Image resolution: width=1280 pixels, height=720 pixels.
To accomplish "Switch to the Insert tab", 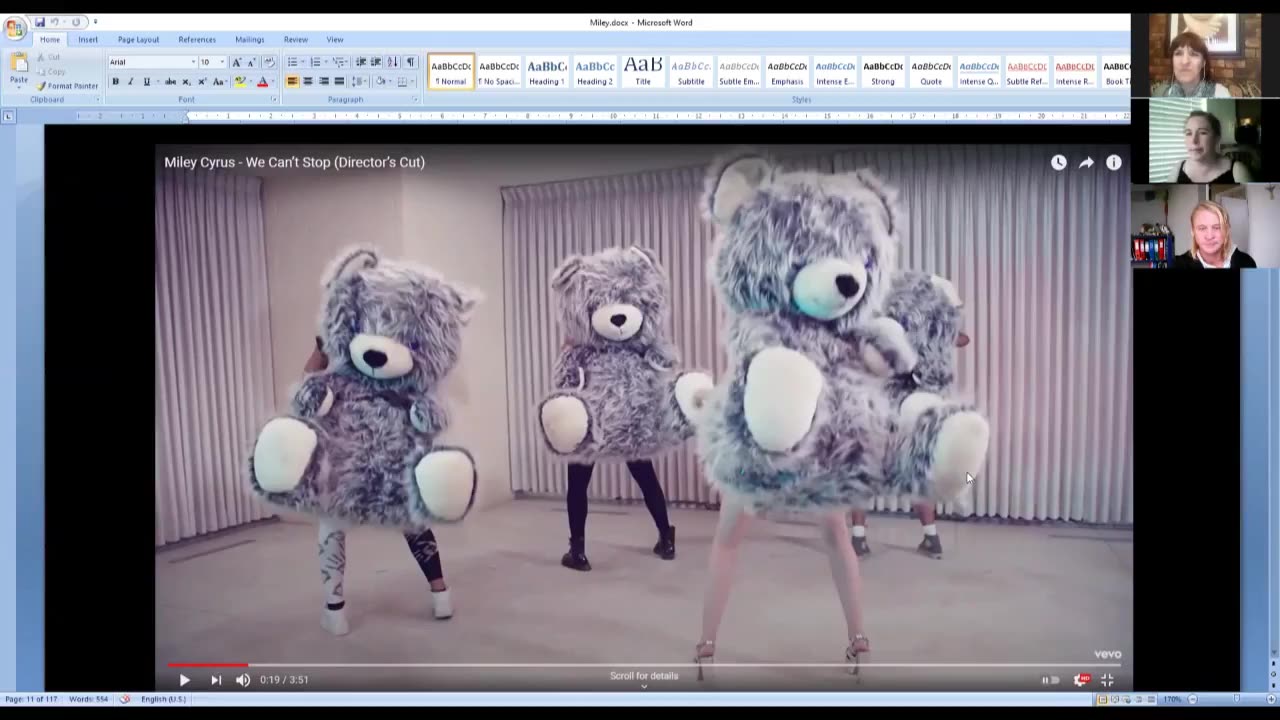I will click(x=88, y=40).
